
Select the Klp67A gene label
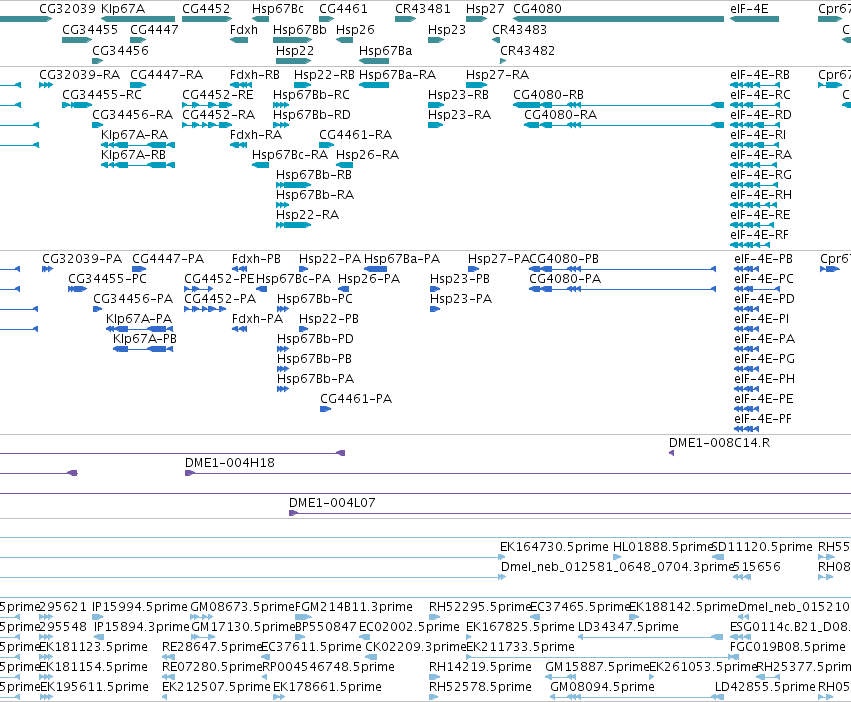coord(123,9)
